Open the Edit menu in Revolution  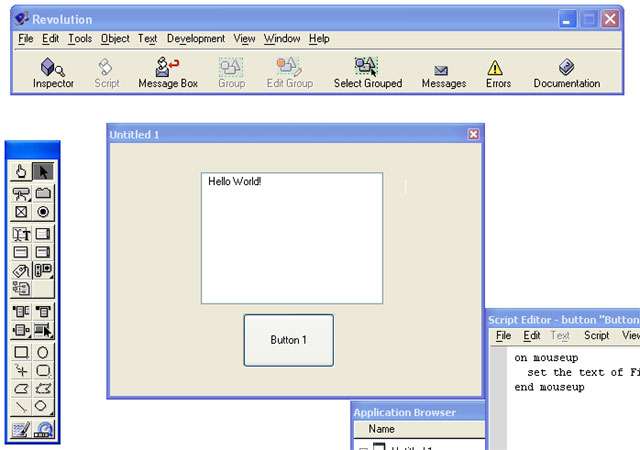(x=51, y=39)
